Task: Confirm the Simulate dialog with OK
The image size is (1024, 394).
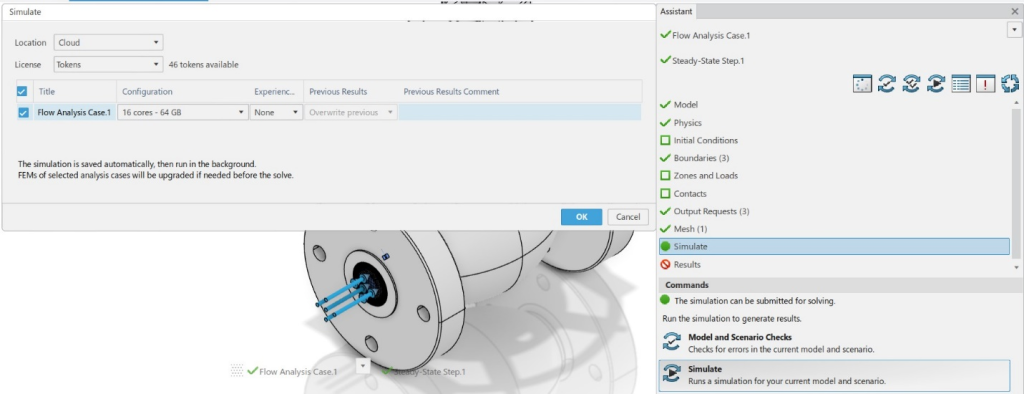Action: [x=581, y=217]
